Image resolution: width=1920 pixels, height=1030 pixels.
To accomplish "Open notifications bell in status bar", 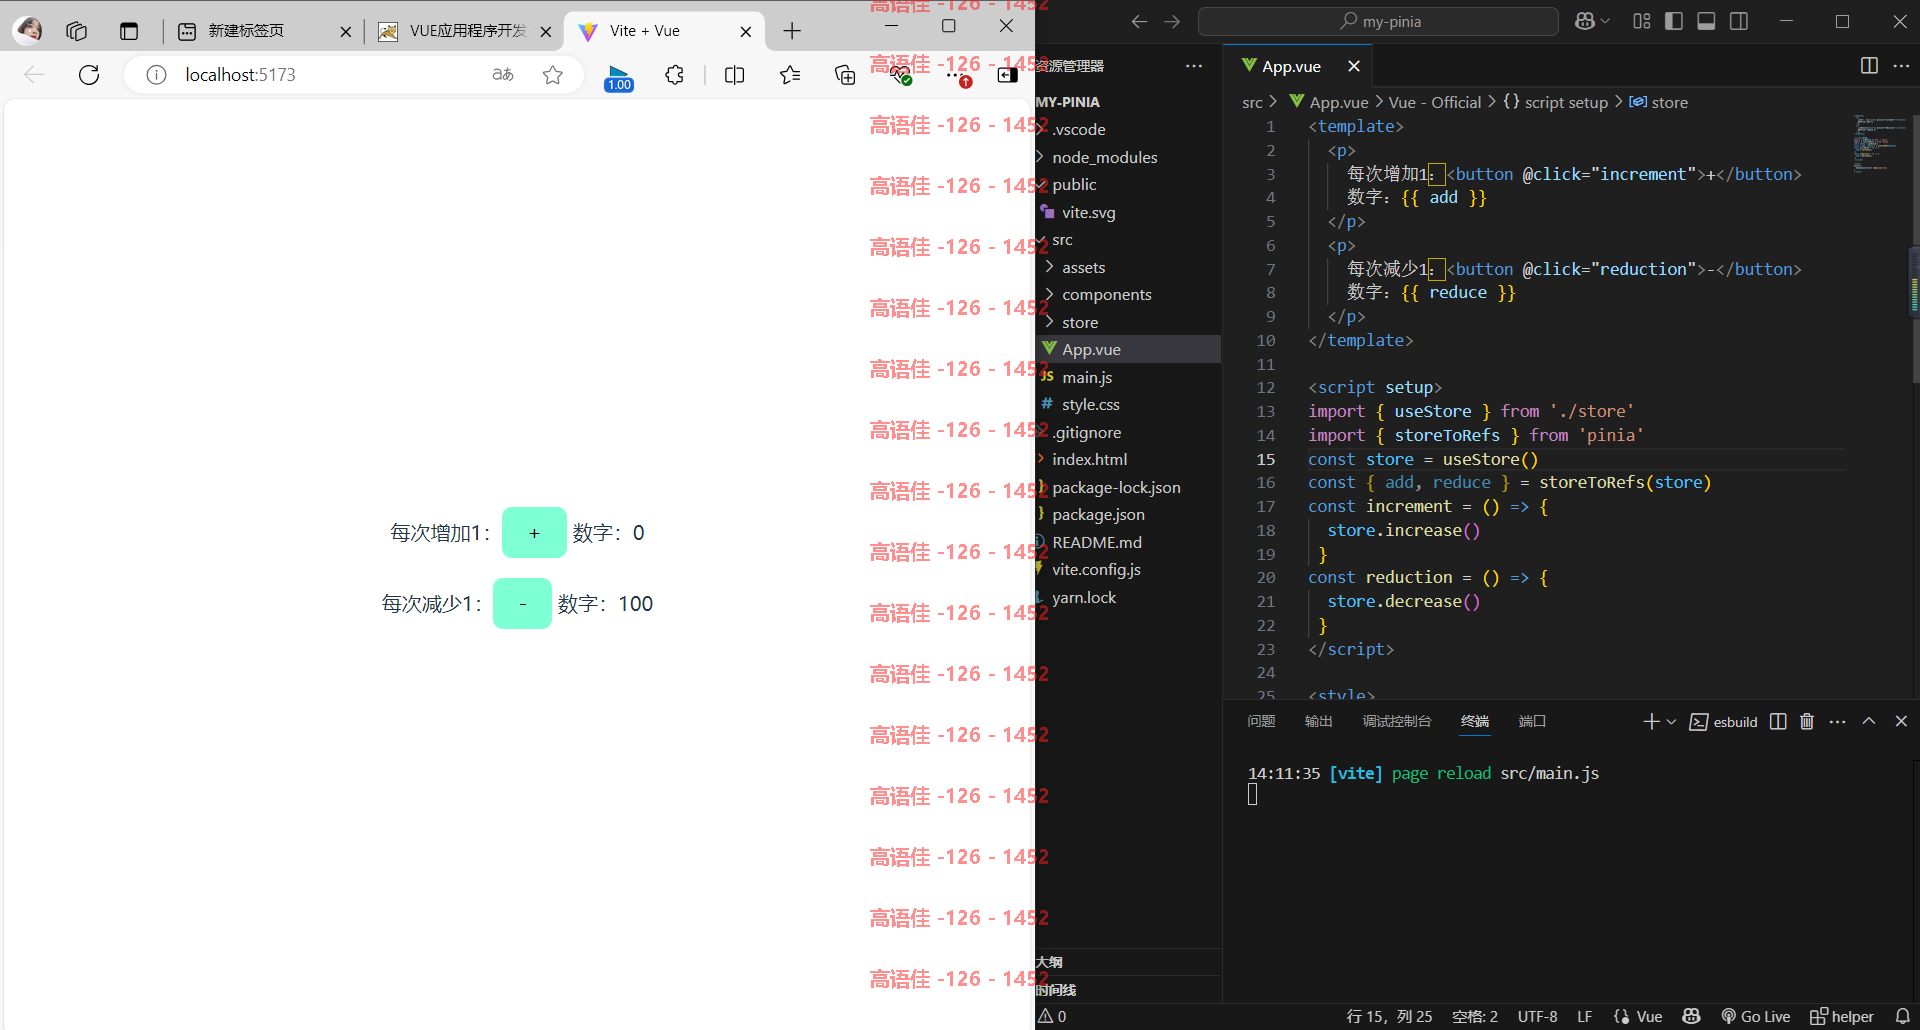I will [1902, 1016].
